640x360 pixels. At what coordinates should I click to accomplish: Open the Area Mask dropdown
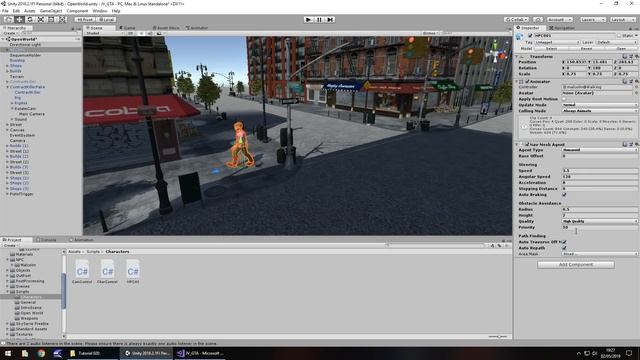click(600, 253)
